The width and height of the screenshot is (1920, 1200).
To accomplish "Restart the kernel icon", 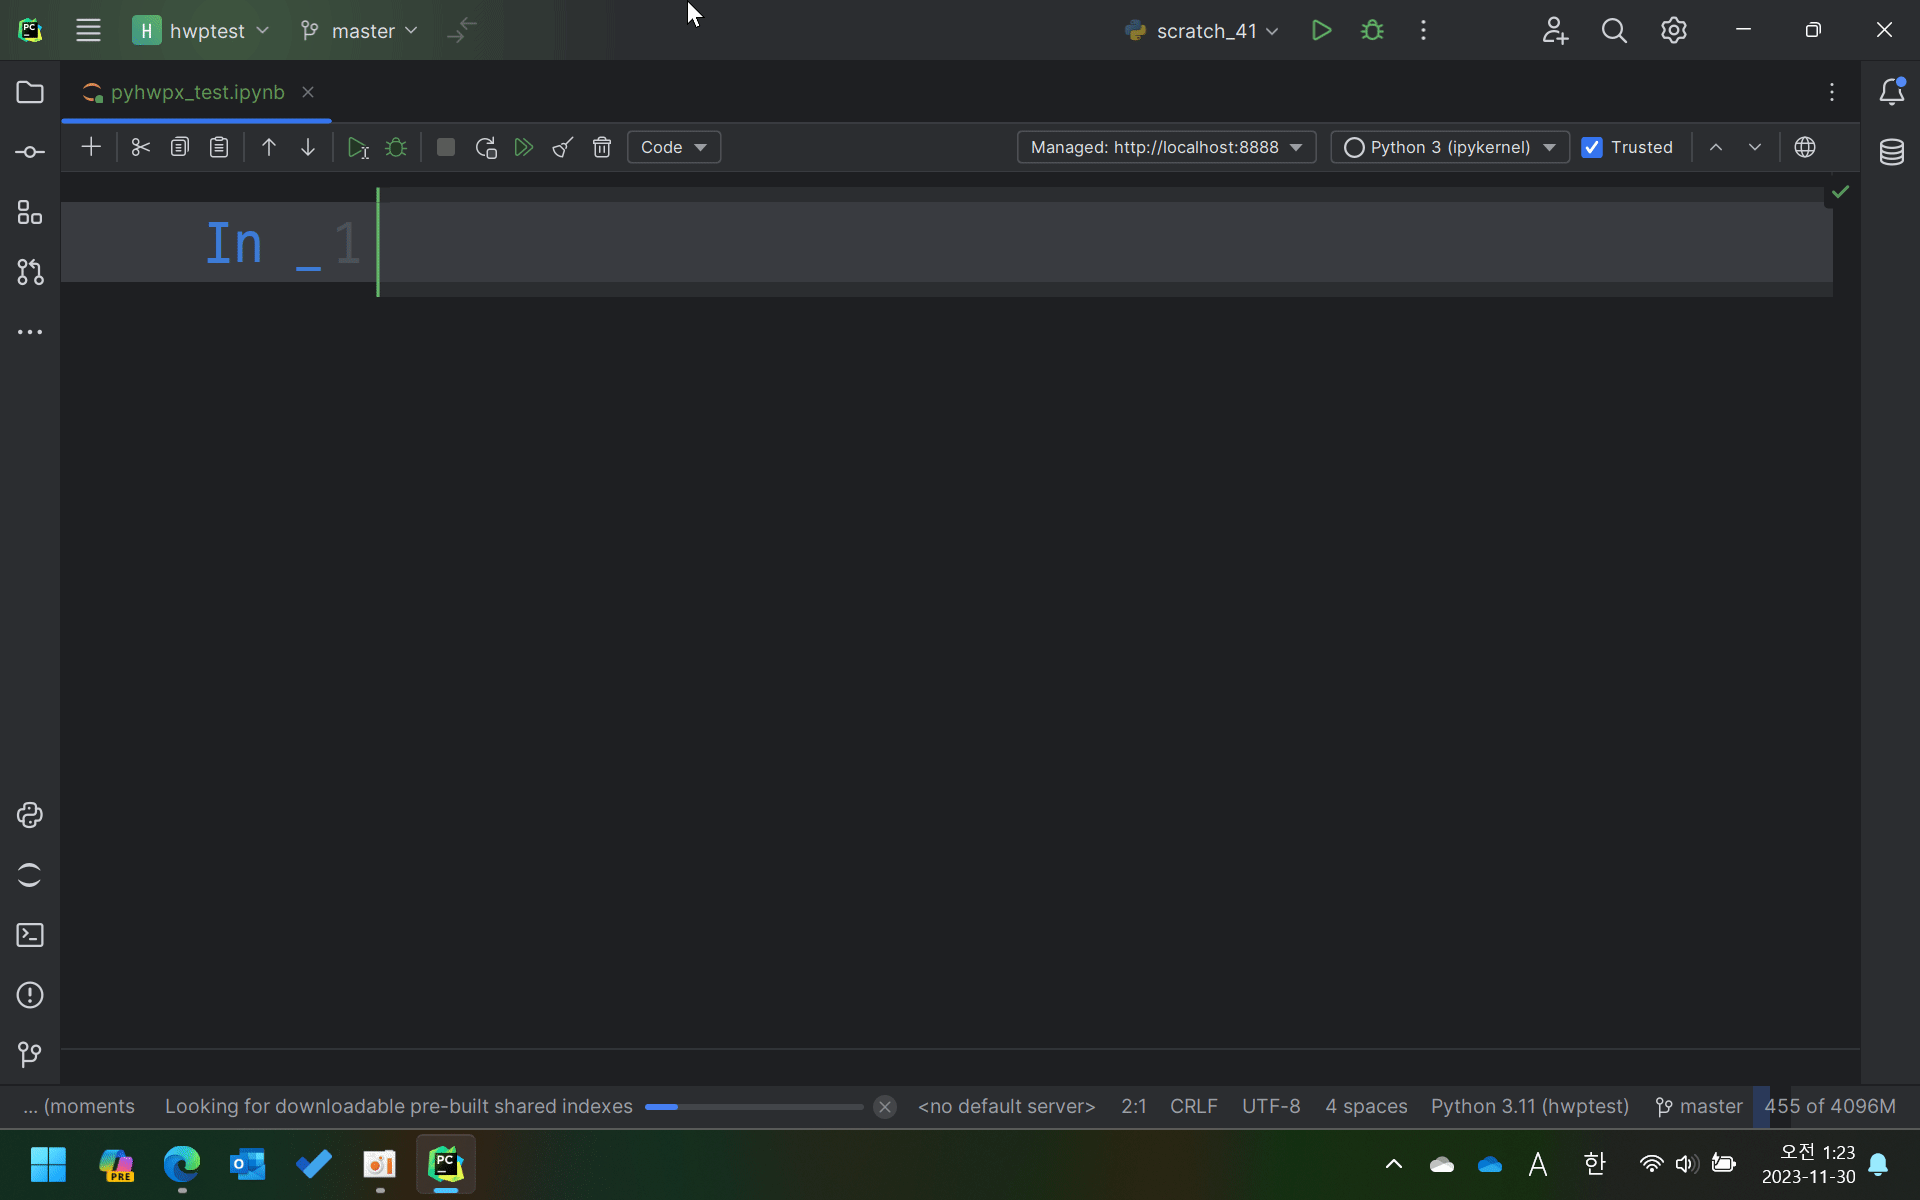I will (486, 147).
